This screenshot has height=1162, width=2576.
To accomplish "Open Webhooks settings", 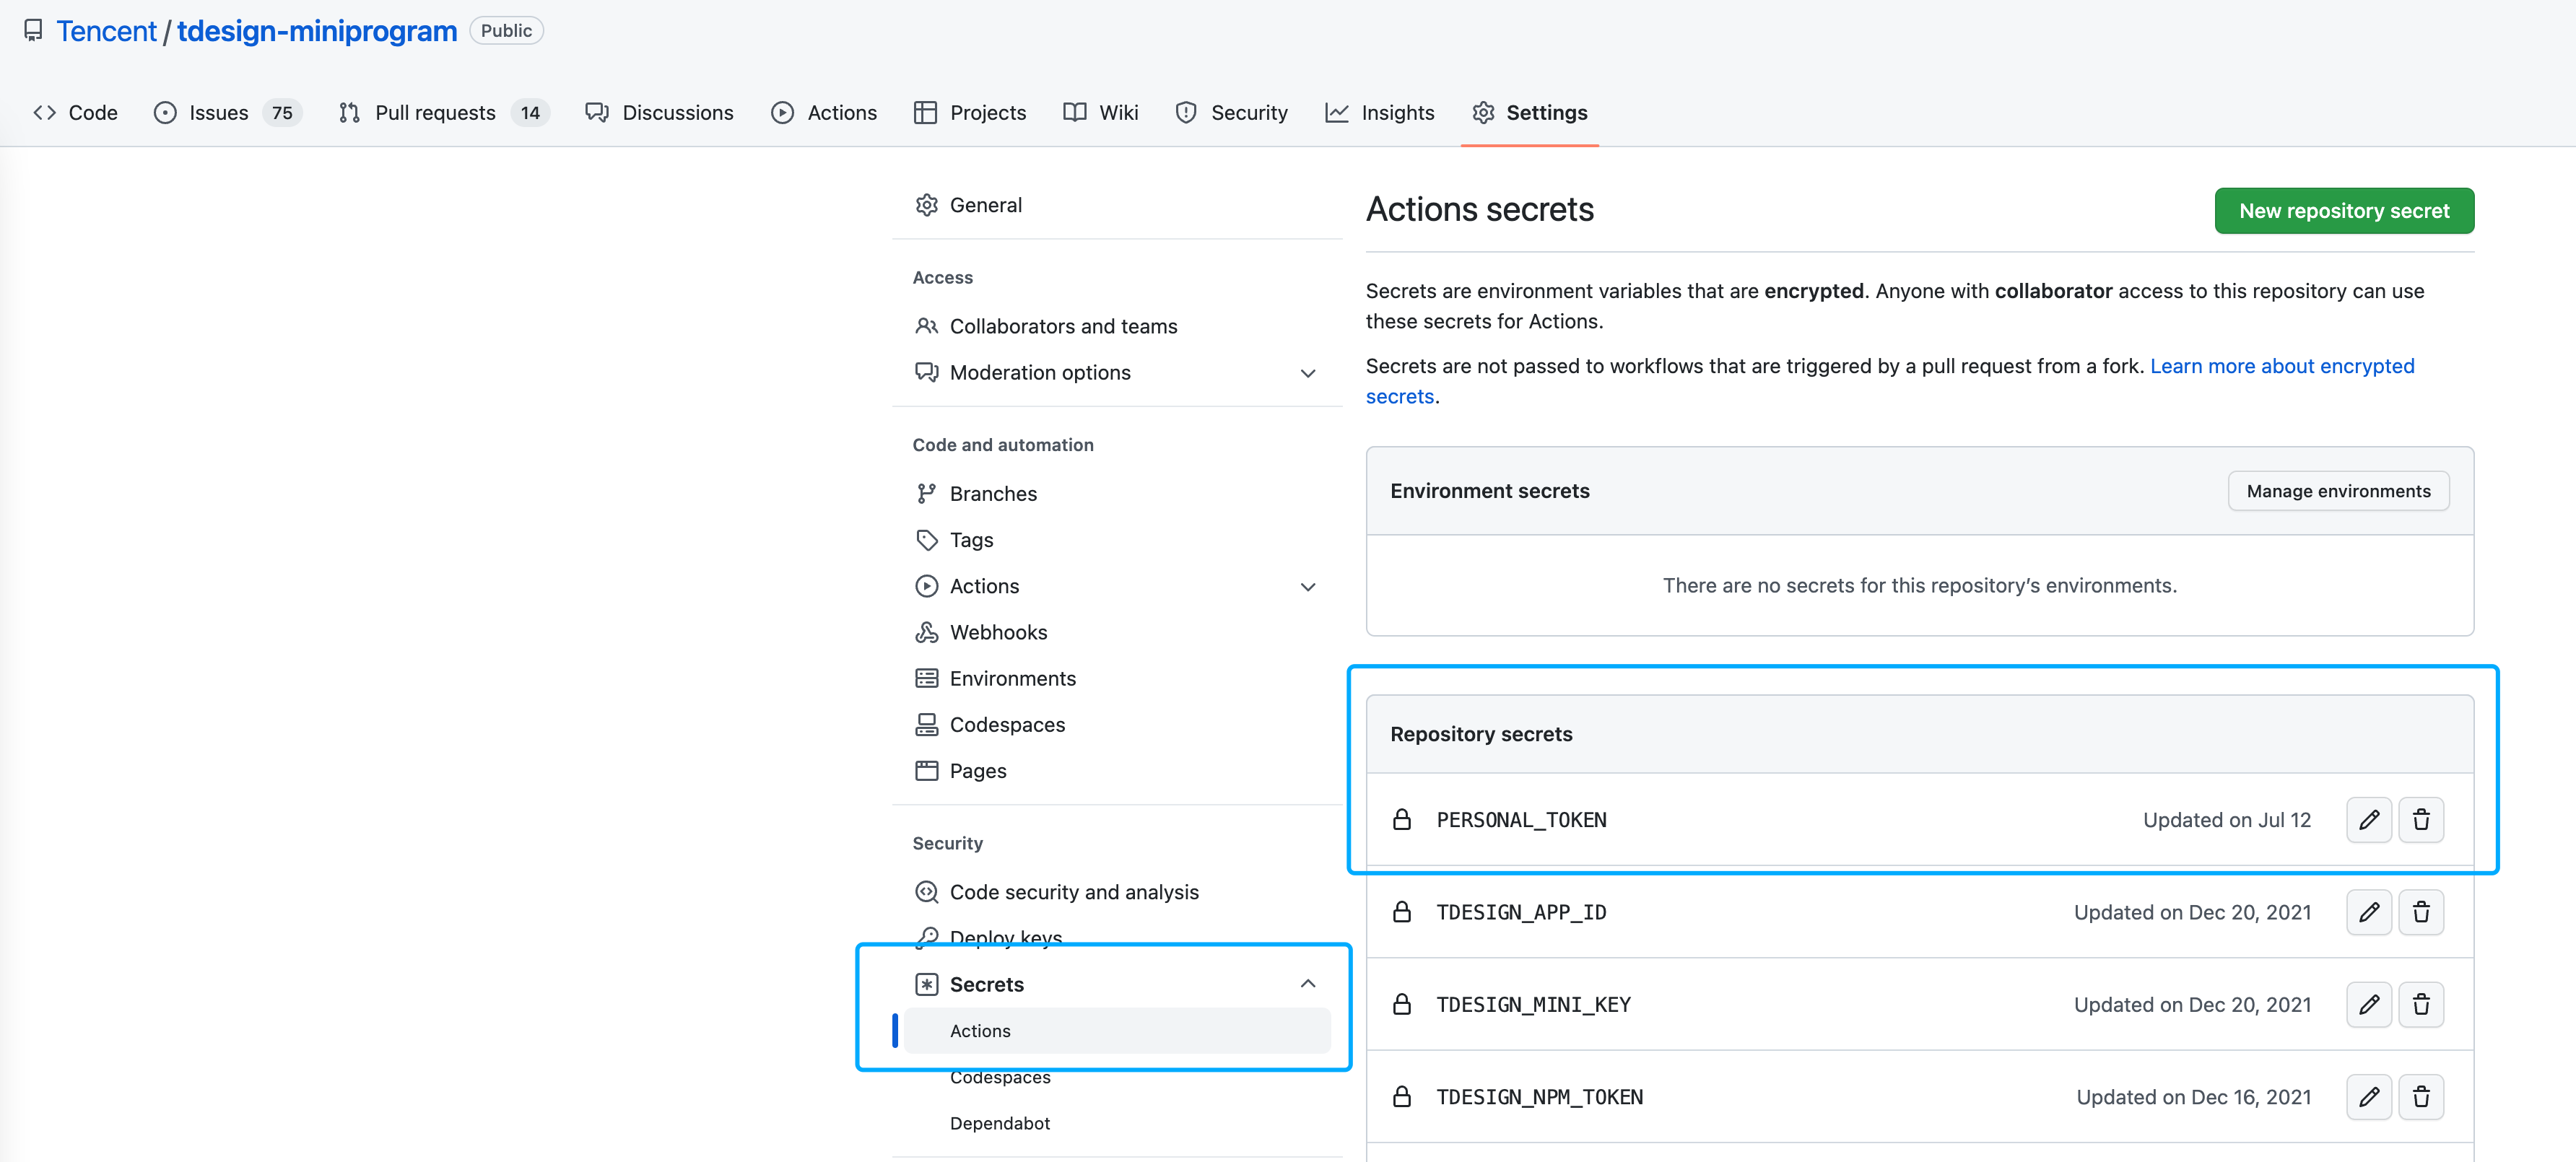I will pyautogui.click(x=1117, y=633).
